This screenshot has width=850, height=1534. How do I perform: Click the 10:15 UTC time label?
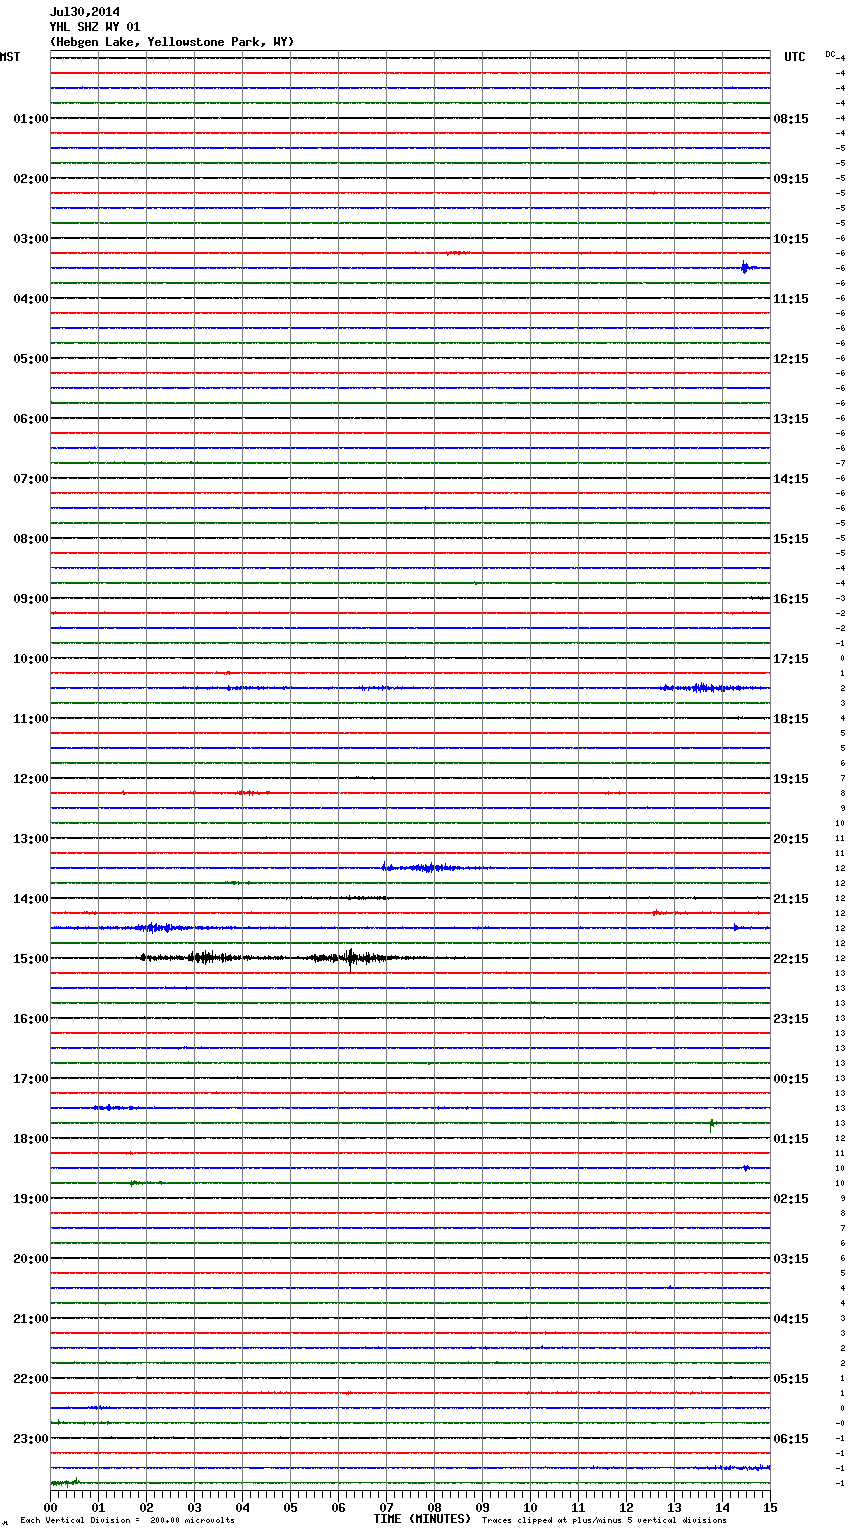point(791,239)
